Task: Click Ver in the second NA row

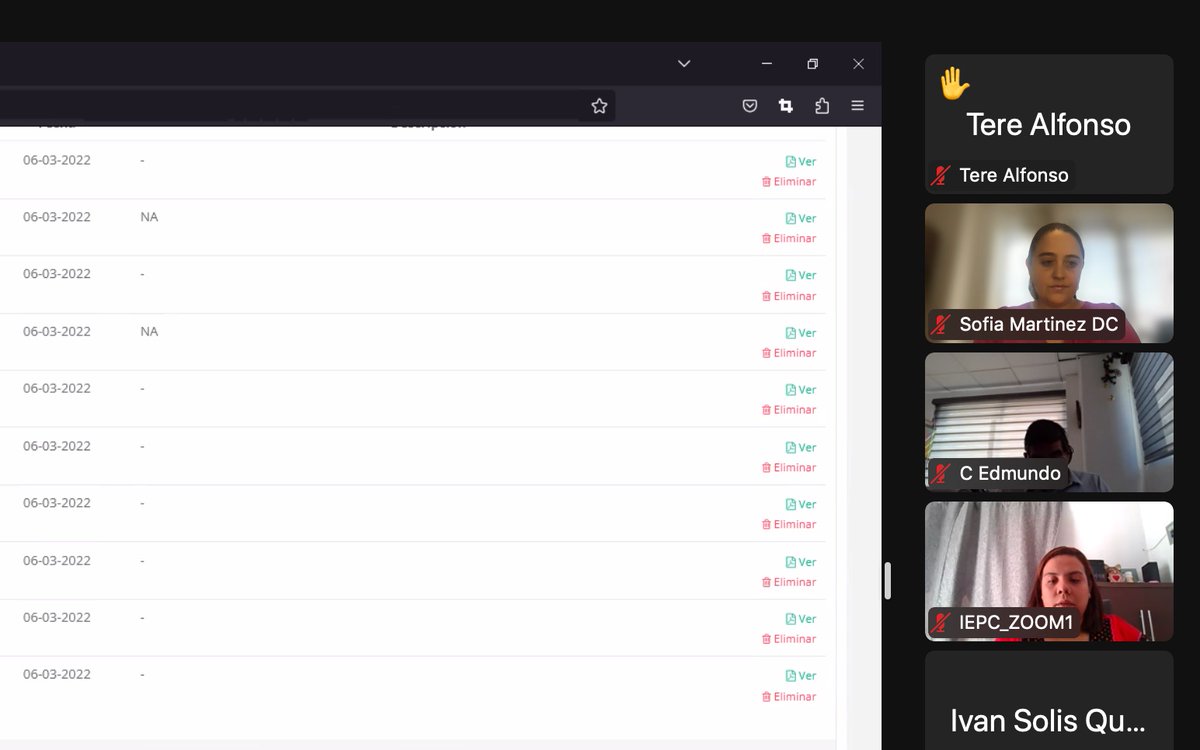Action: (801, 333)
